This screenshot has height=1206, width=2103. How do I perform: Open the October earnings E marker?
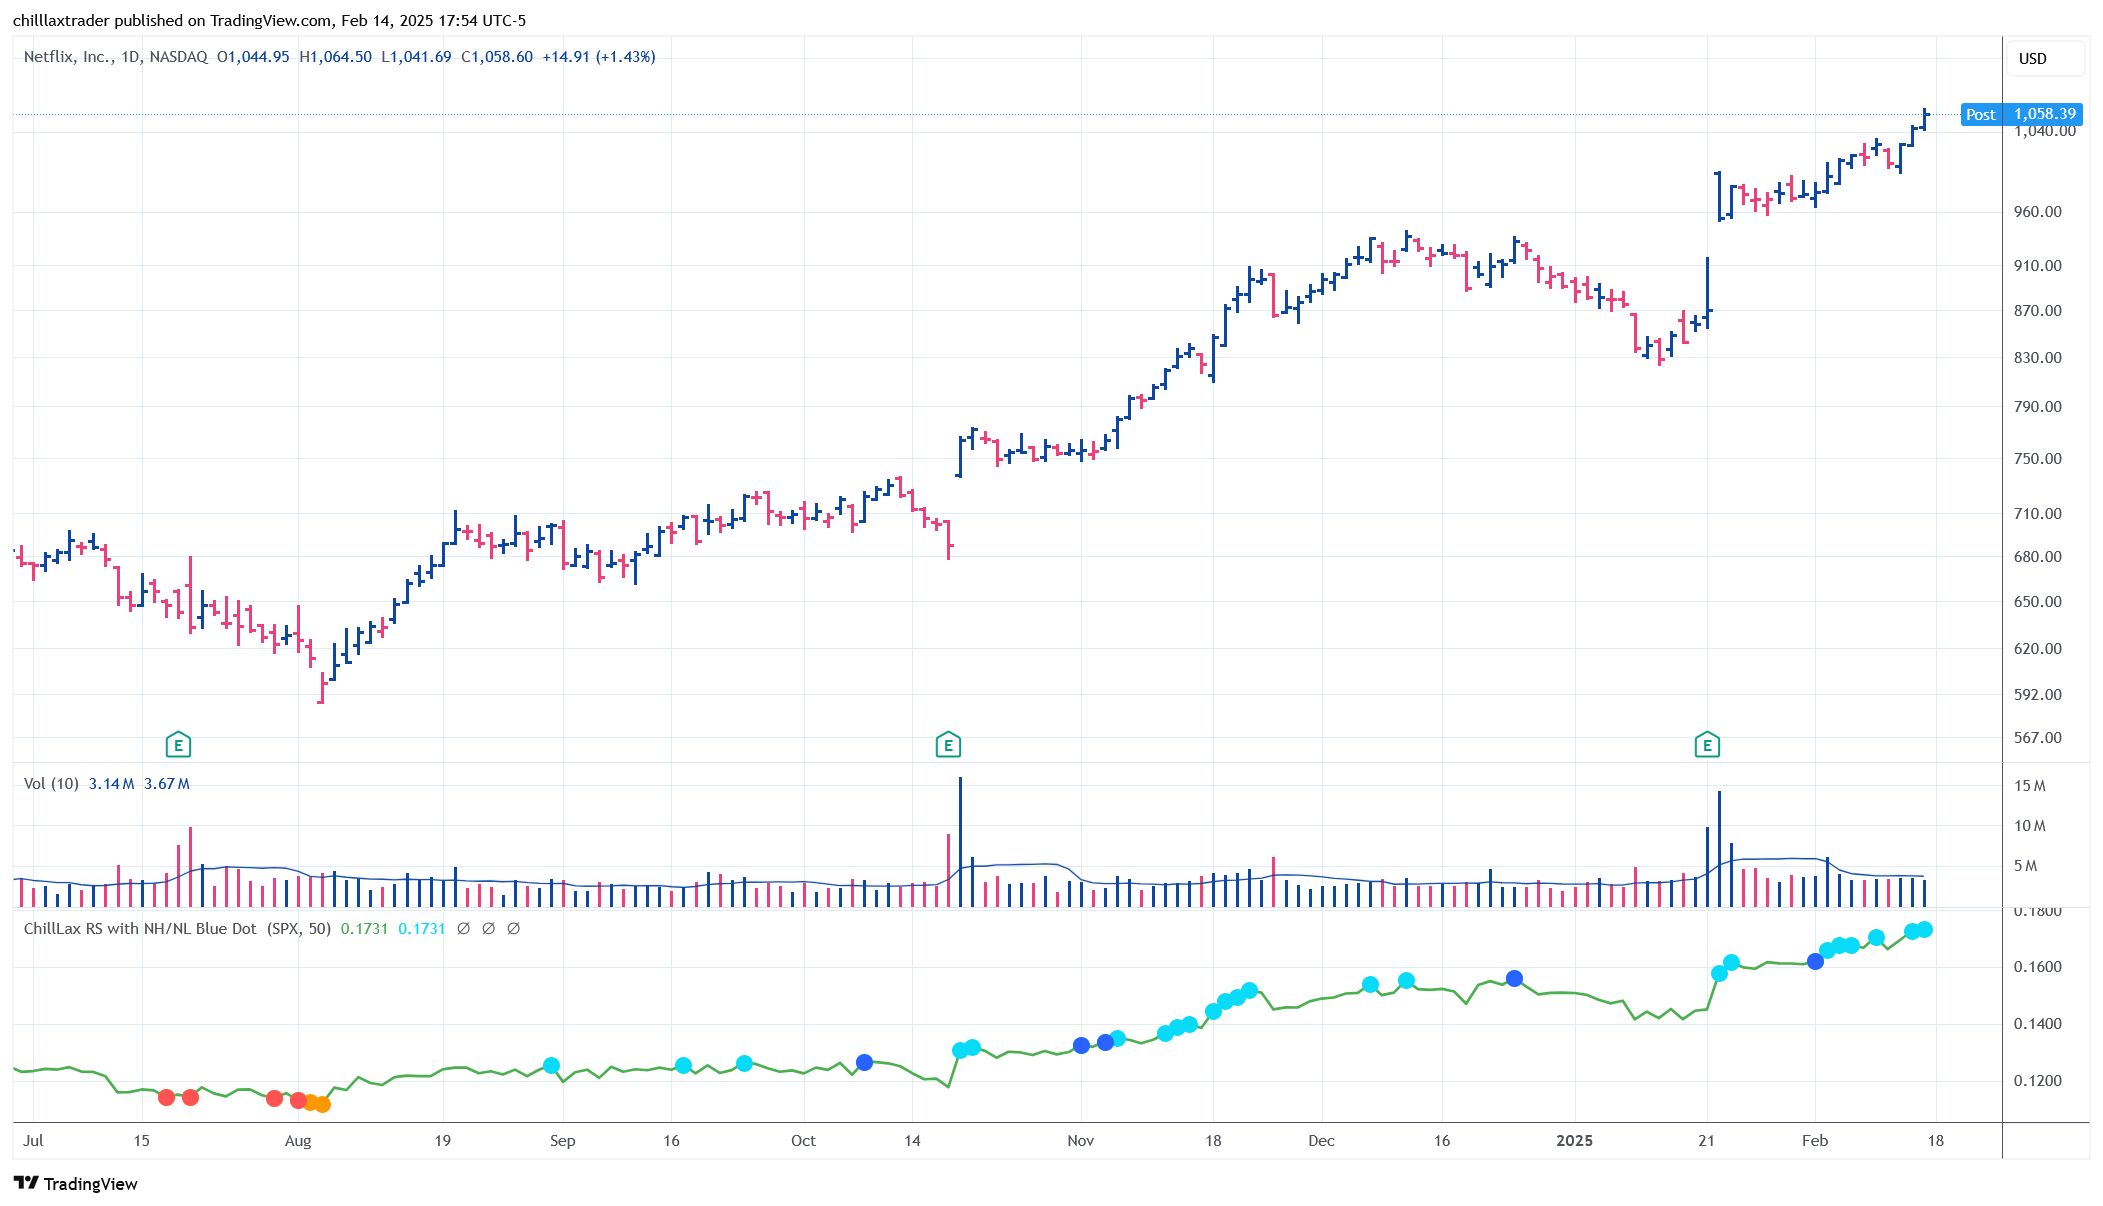click(x=948, y=745)
